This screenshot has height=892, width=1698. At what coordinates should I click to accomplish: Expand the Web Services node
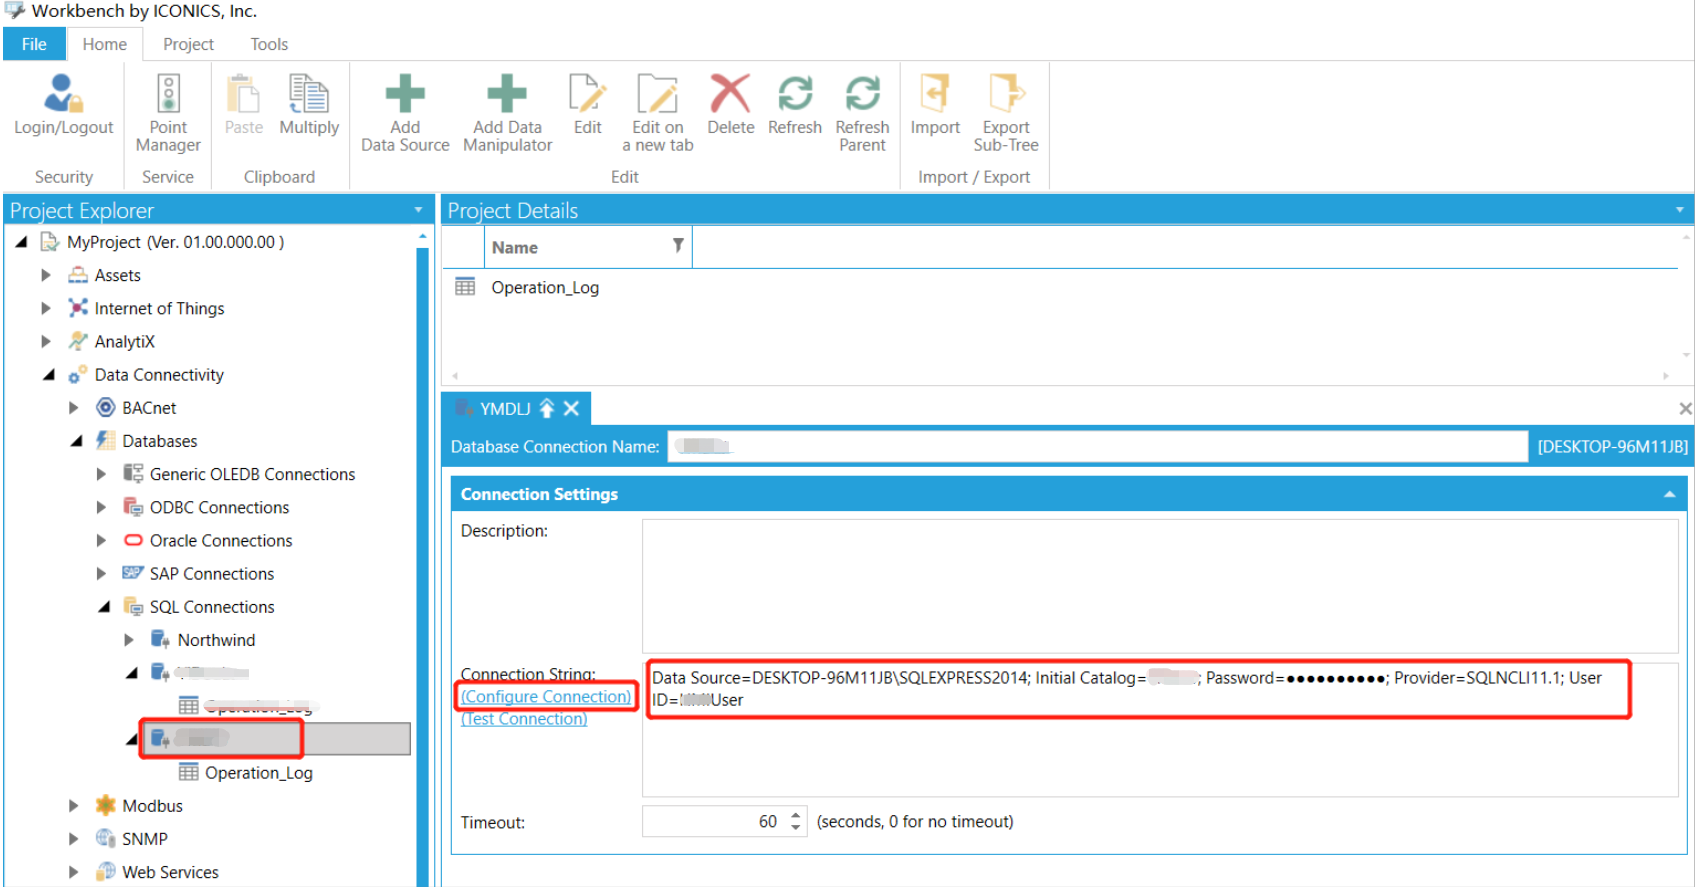tap(73, 872)
